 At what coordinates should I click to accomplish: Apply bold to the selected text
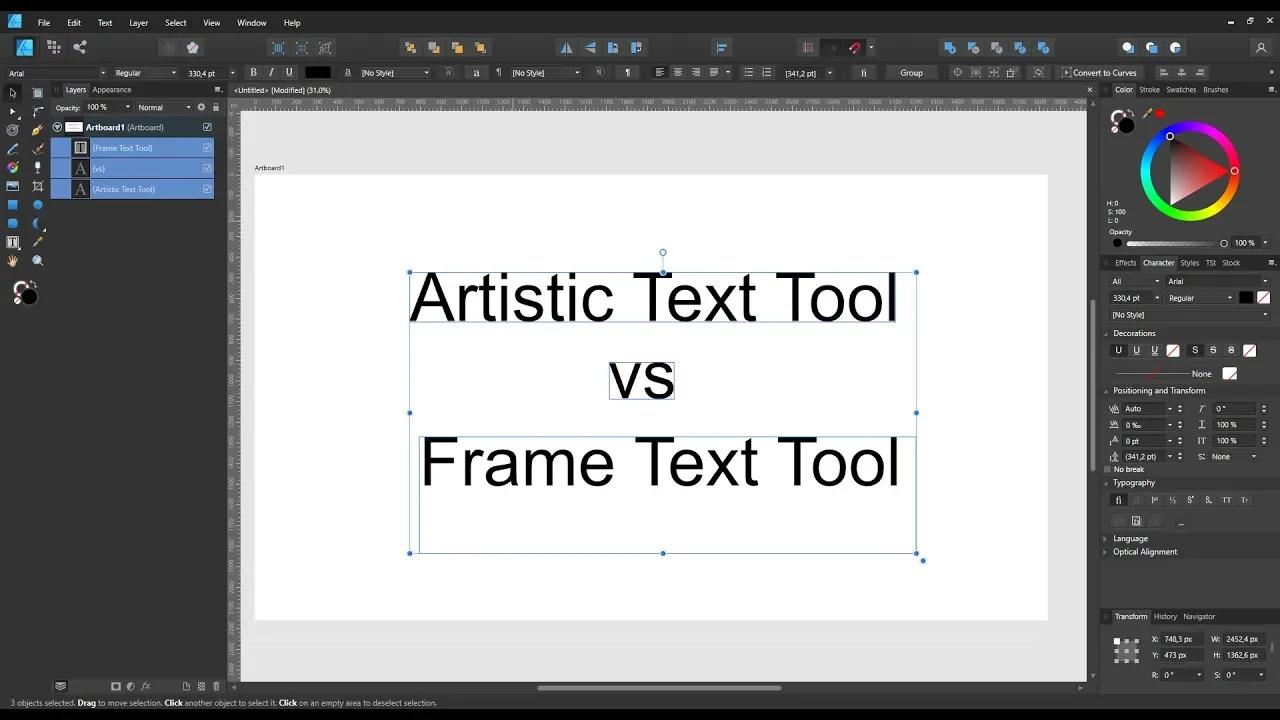click(253, 72)
